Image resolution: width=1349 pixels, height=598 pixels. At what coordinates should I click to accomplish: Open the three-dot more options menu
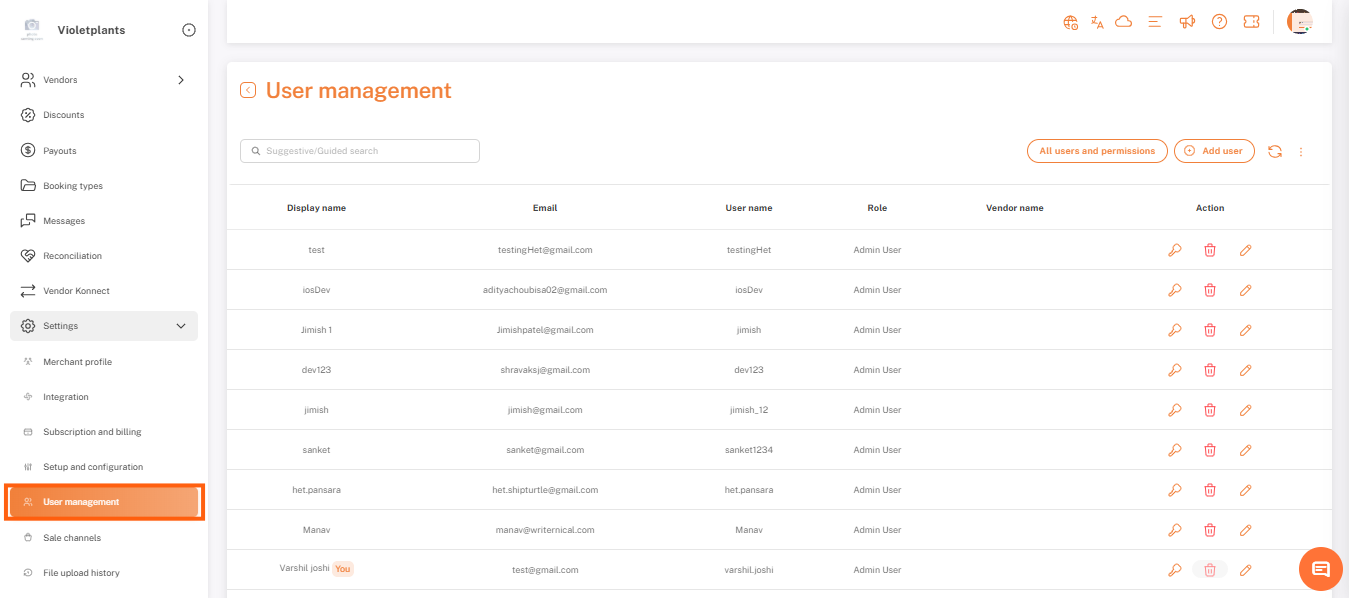[1301, 152]
